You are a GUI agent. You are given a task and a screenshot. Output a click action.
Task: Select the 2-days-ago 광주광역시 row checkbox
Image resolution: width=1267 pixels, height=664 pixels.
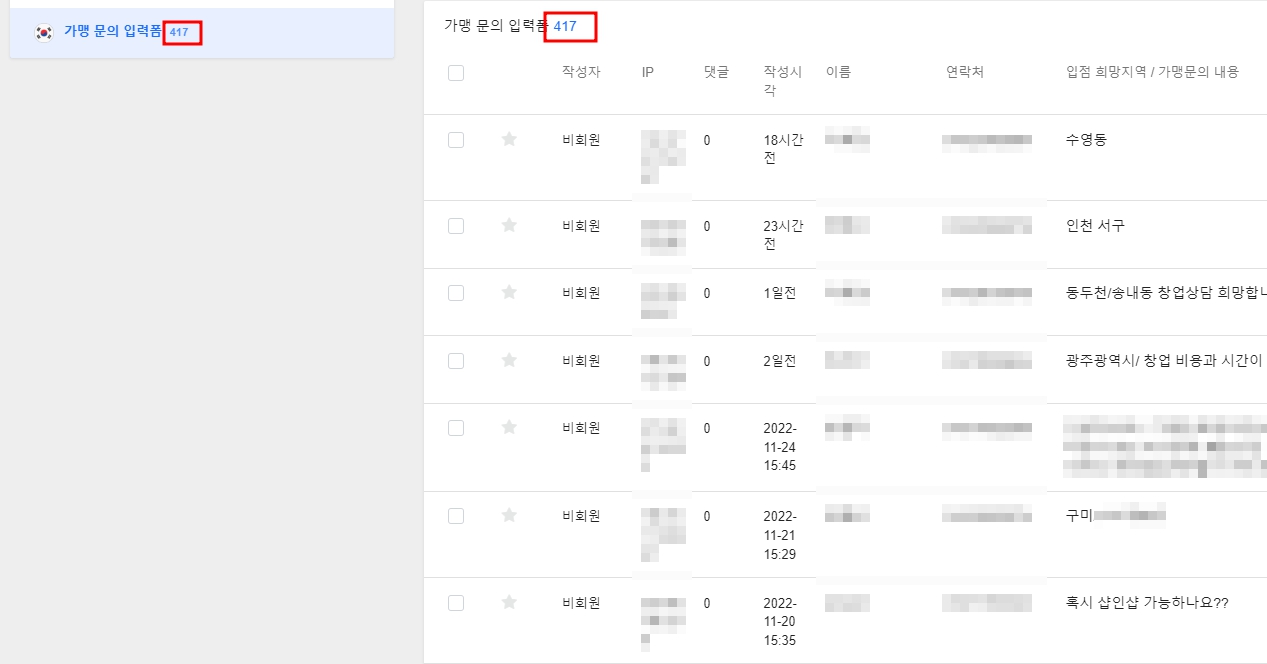(x=456, y=361)
